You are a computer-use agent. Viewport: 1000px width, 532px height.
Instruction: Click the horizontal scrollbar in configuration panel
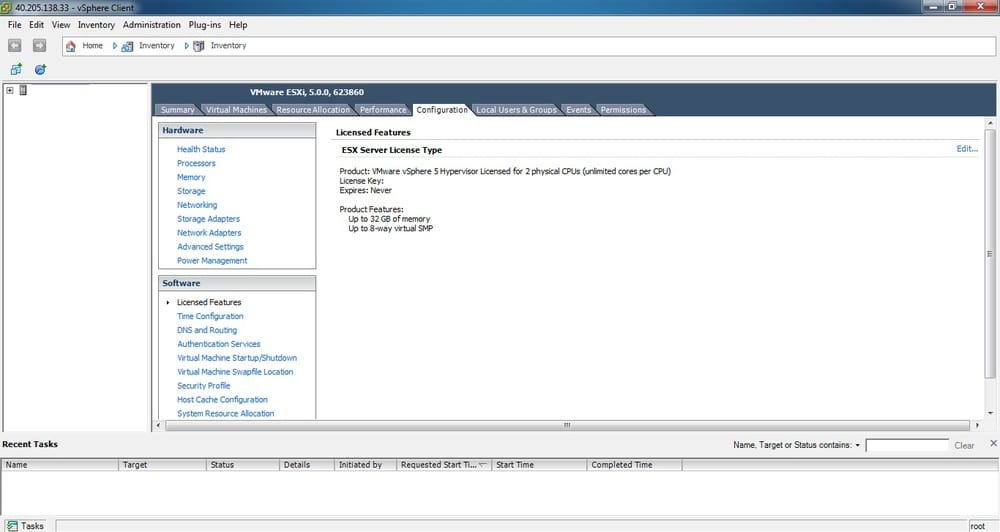click(x=567, y=425)
